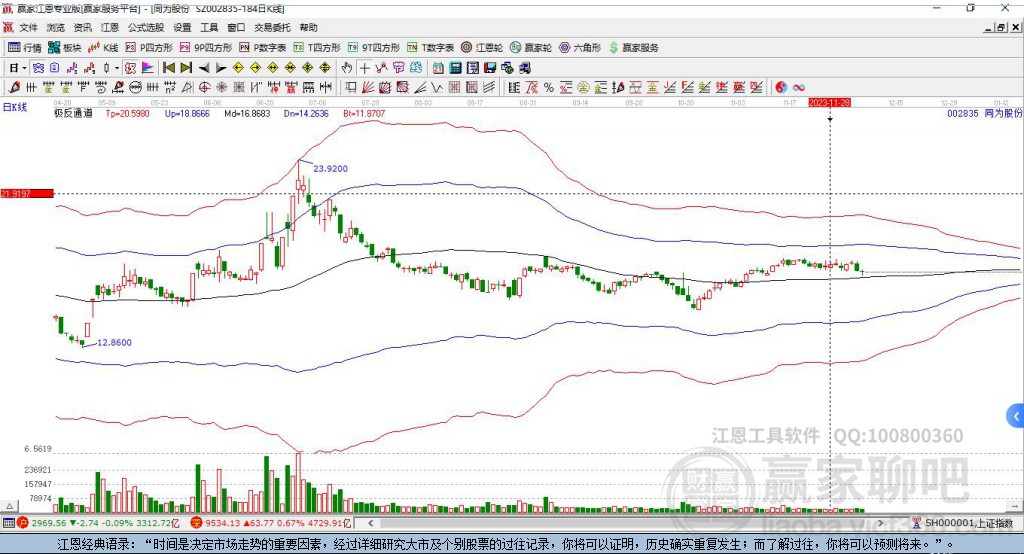Click the 沪 index 2969.56 status entry
1024x554 pixels.
coord(99,523)
